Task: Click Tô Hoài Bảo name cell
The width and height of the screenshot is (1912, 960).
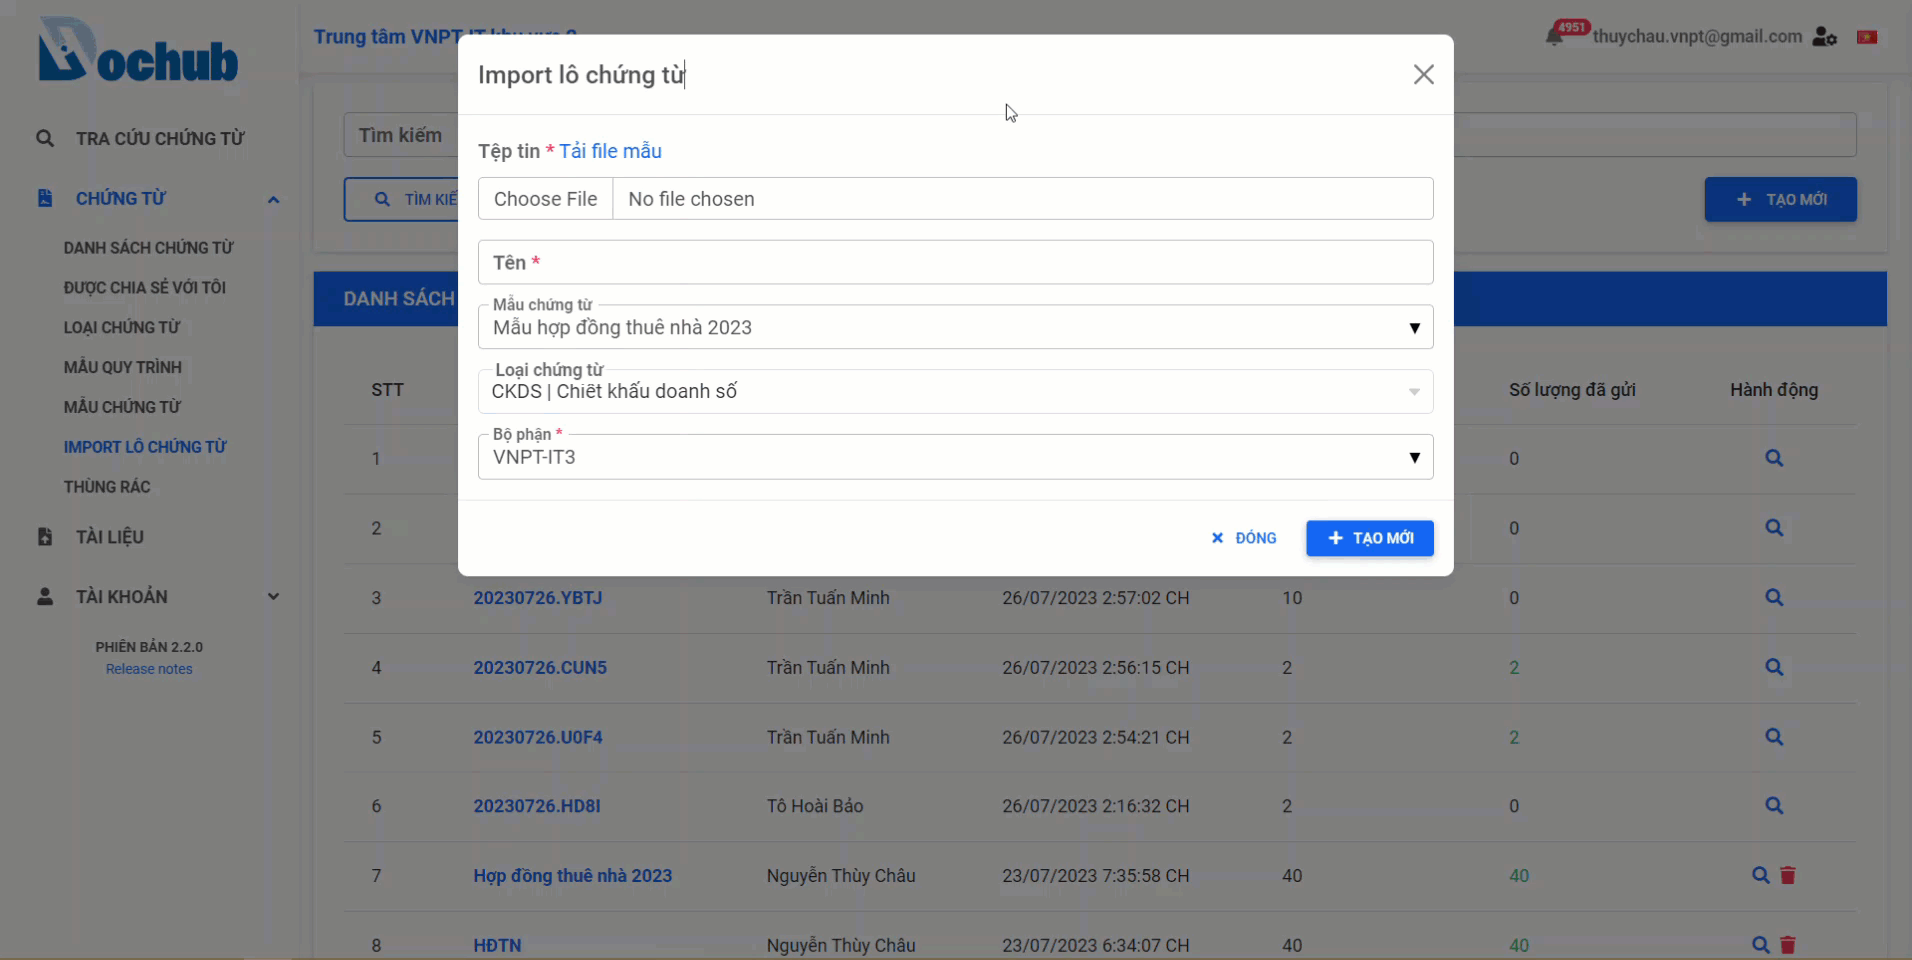Action: click(x=815, y=806)
